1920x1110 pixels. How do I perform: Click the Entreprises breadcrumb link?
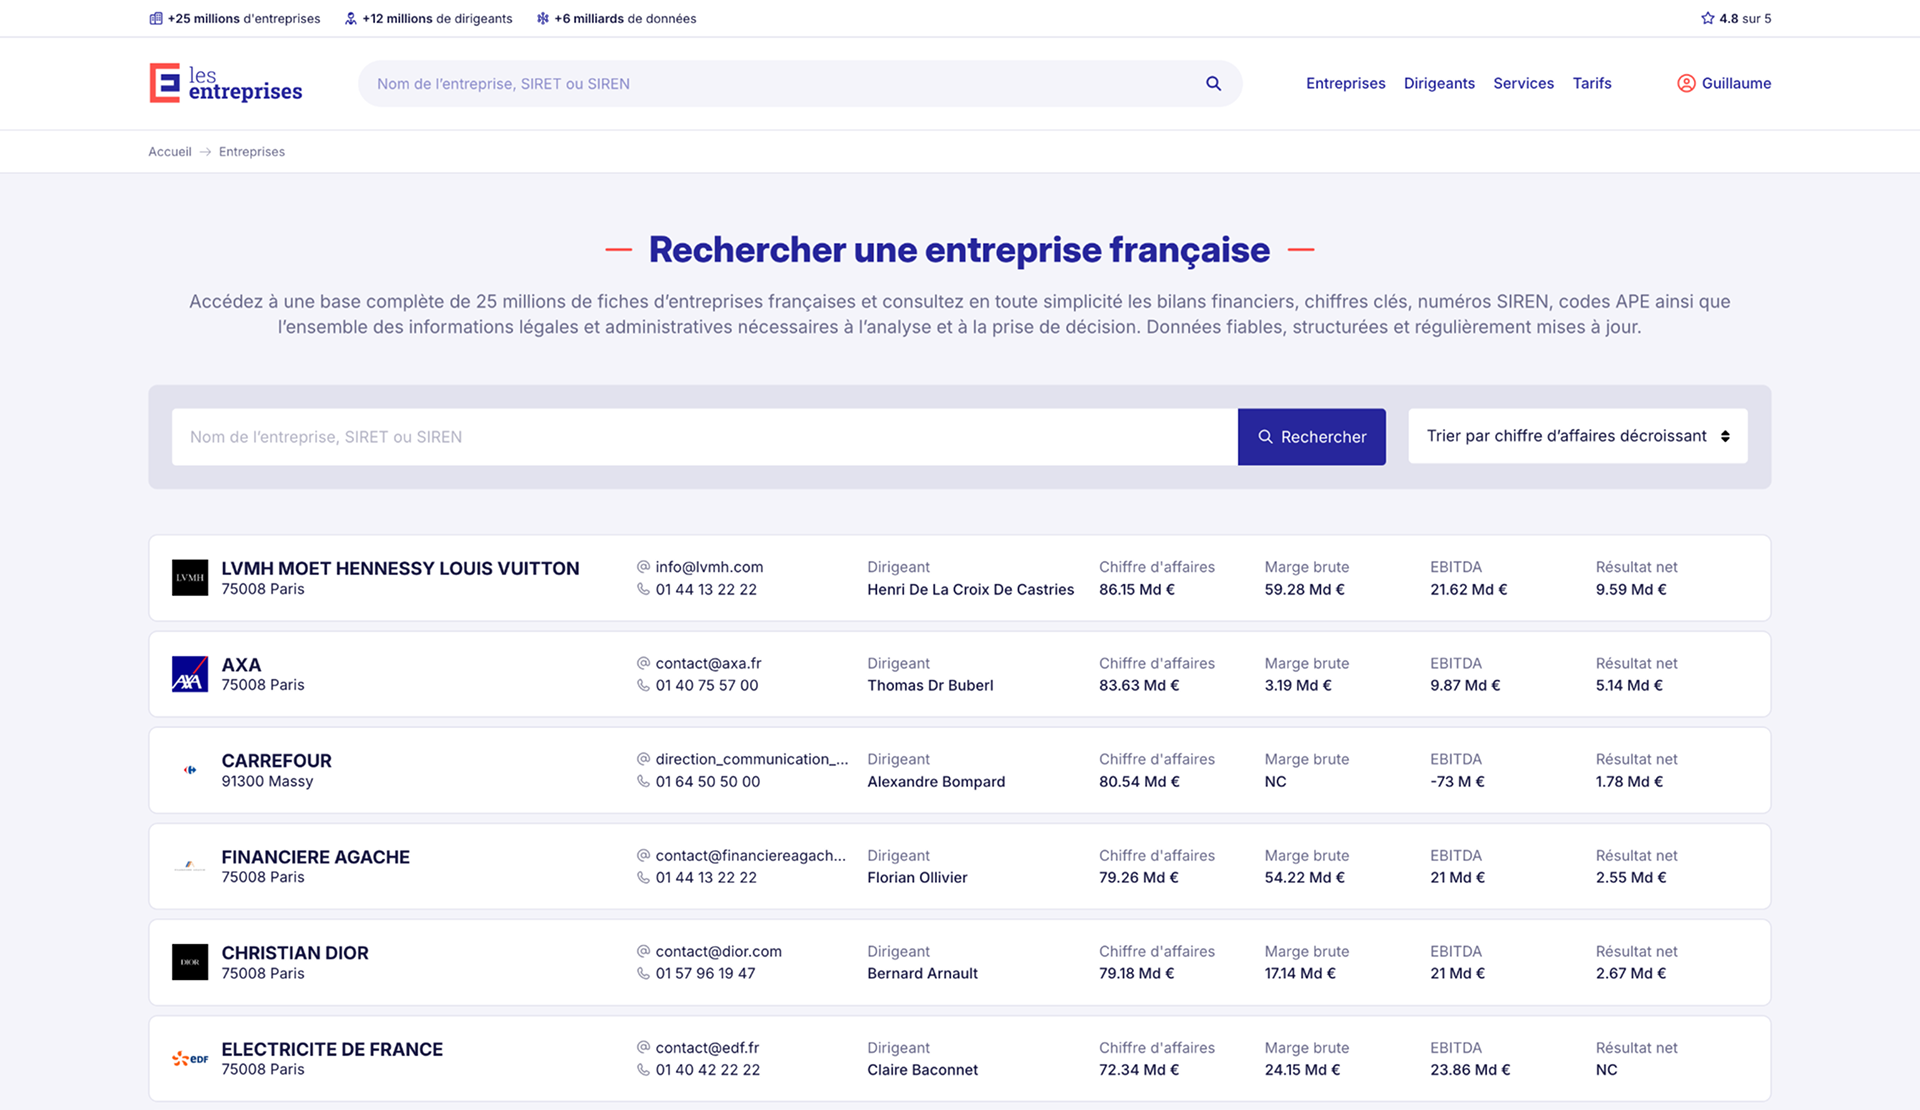point(252,152)
